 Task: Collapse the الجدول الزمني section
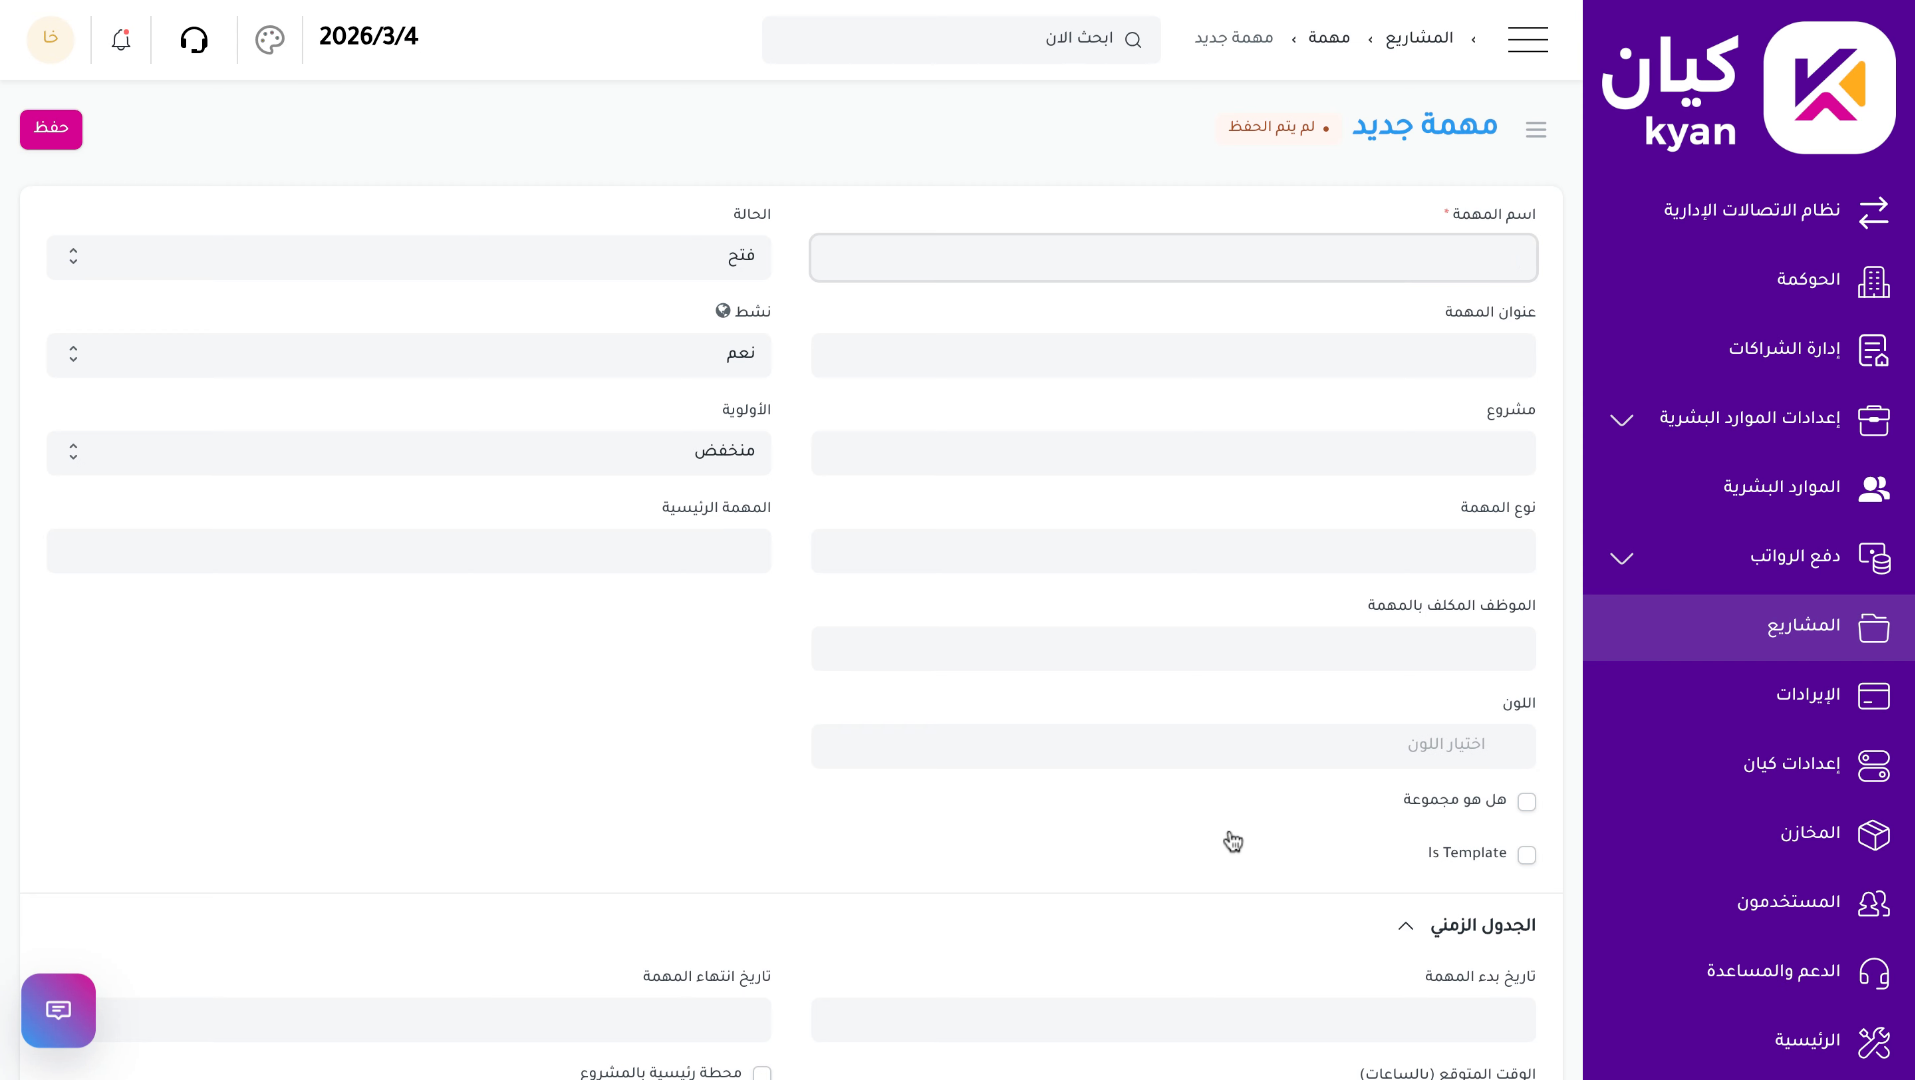(x=1404, y=925)
